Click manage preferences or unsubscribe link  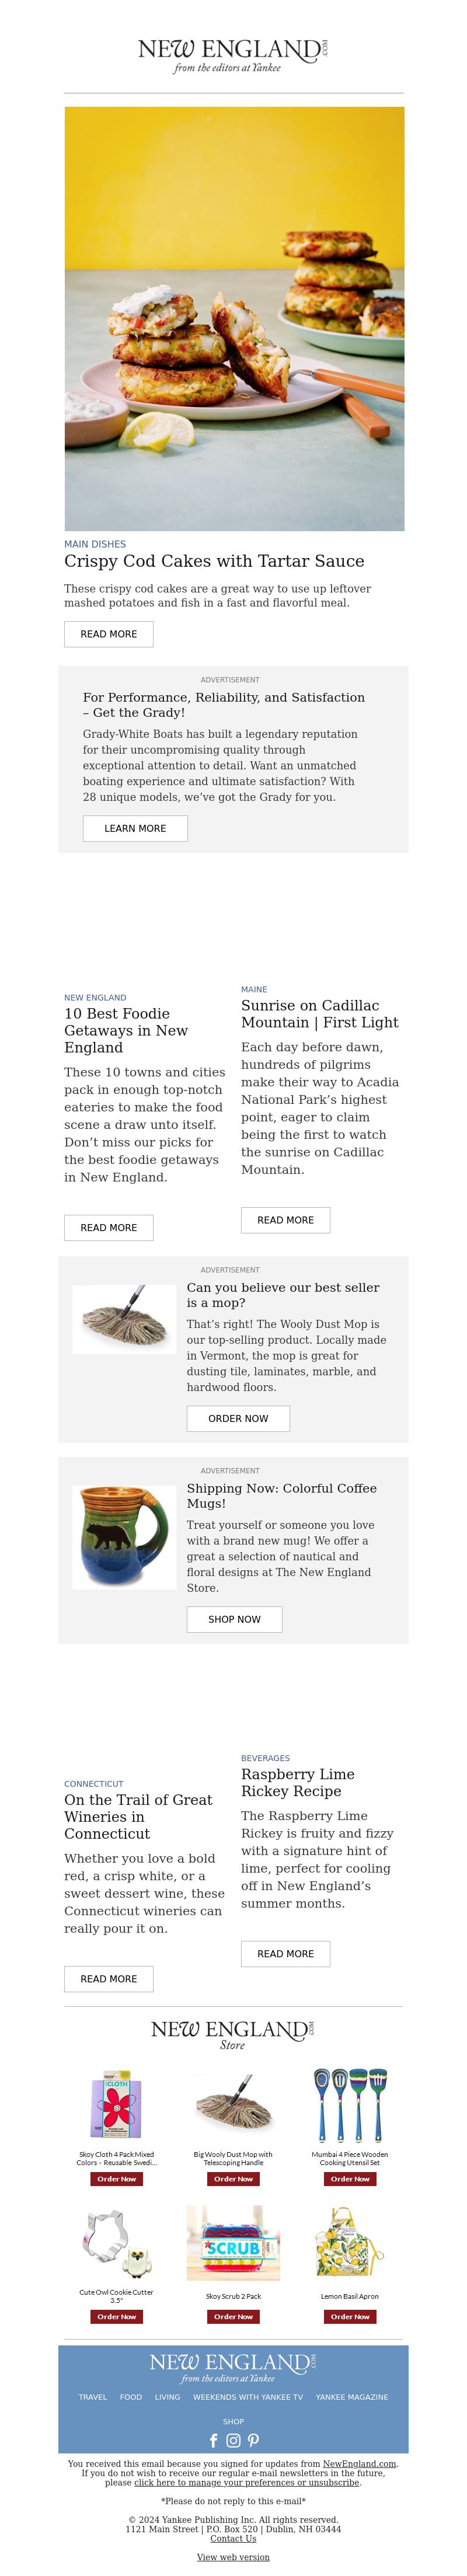tap(247, 2482)
